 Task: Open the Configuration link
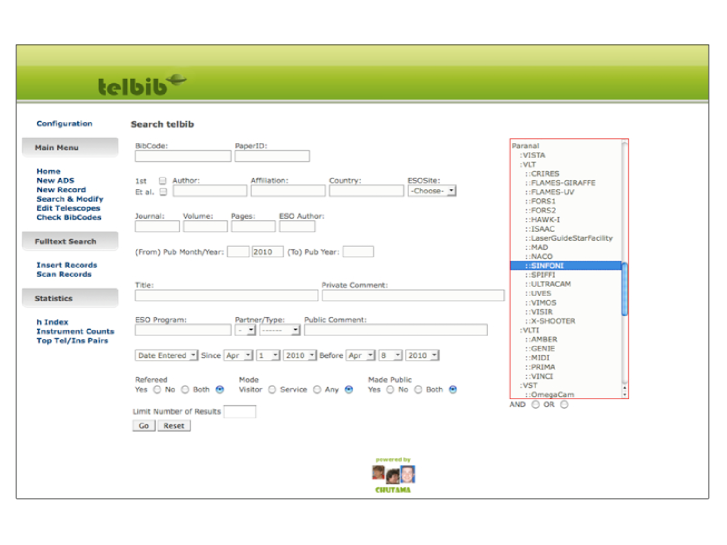(x=64, y=123)
